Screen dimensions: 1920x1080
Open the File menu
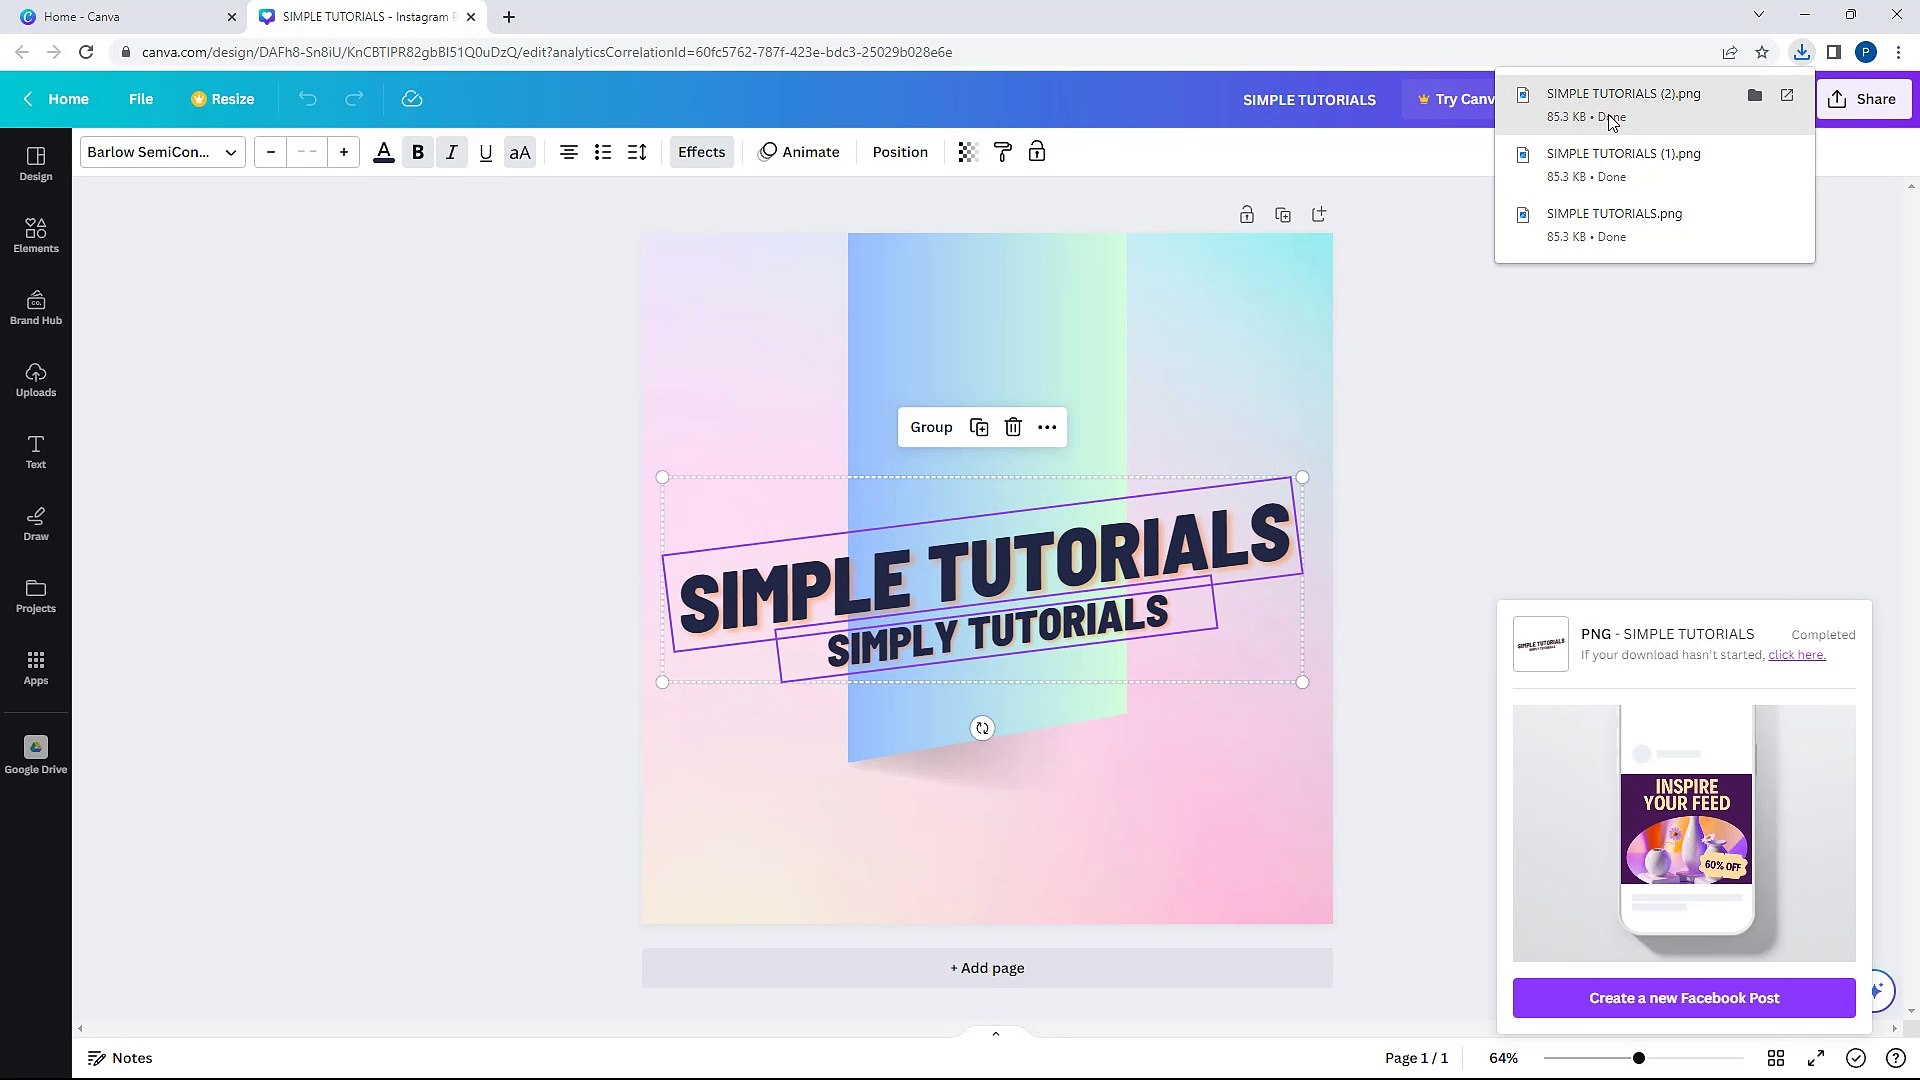tap(141, 99)
